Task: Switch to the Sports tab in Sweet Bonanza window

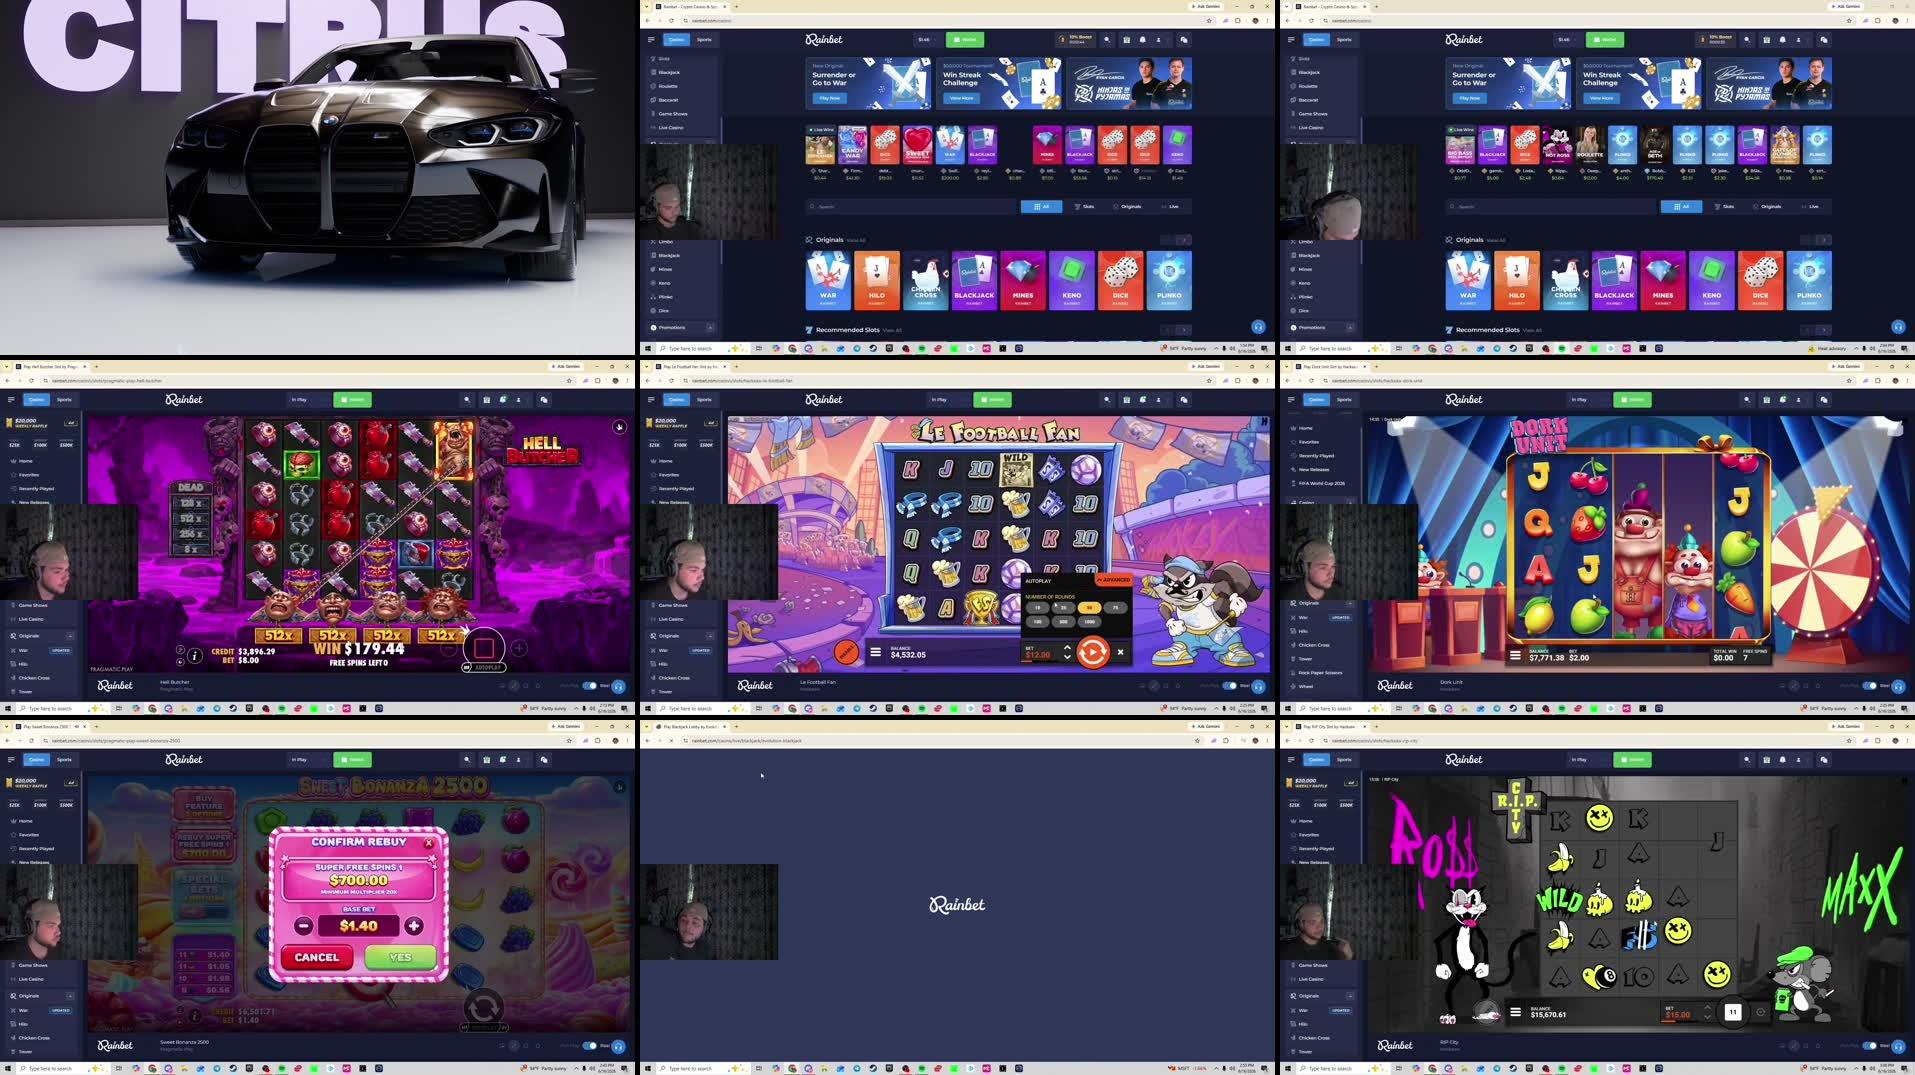Action: tap(64, 759)
